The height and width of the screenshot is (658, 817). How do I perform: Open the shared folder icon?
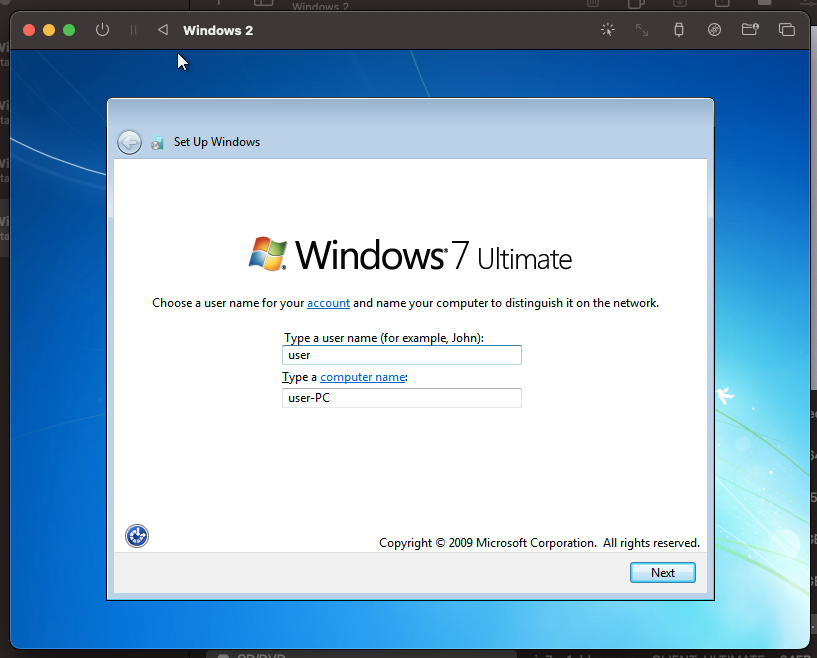(x=750, y=30)
